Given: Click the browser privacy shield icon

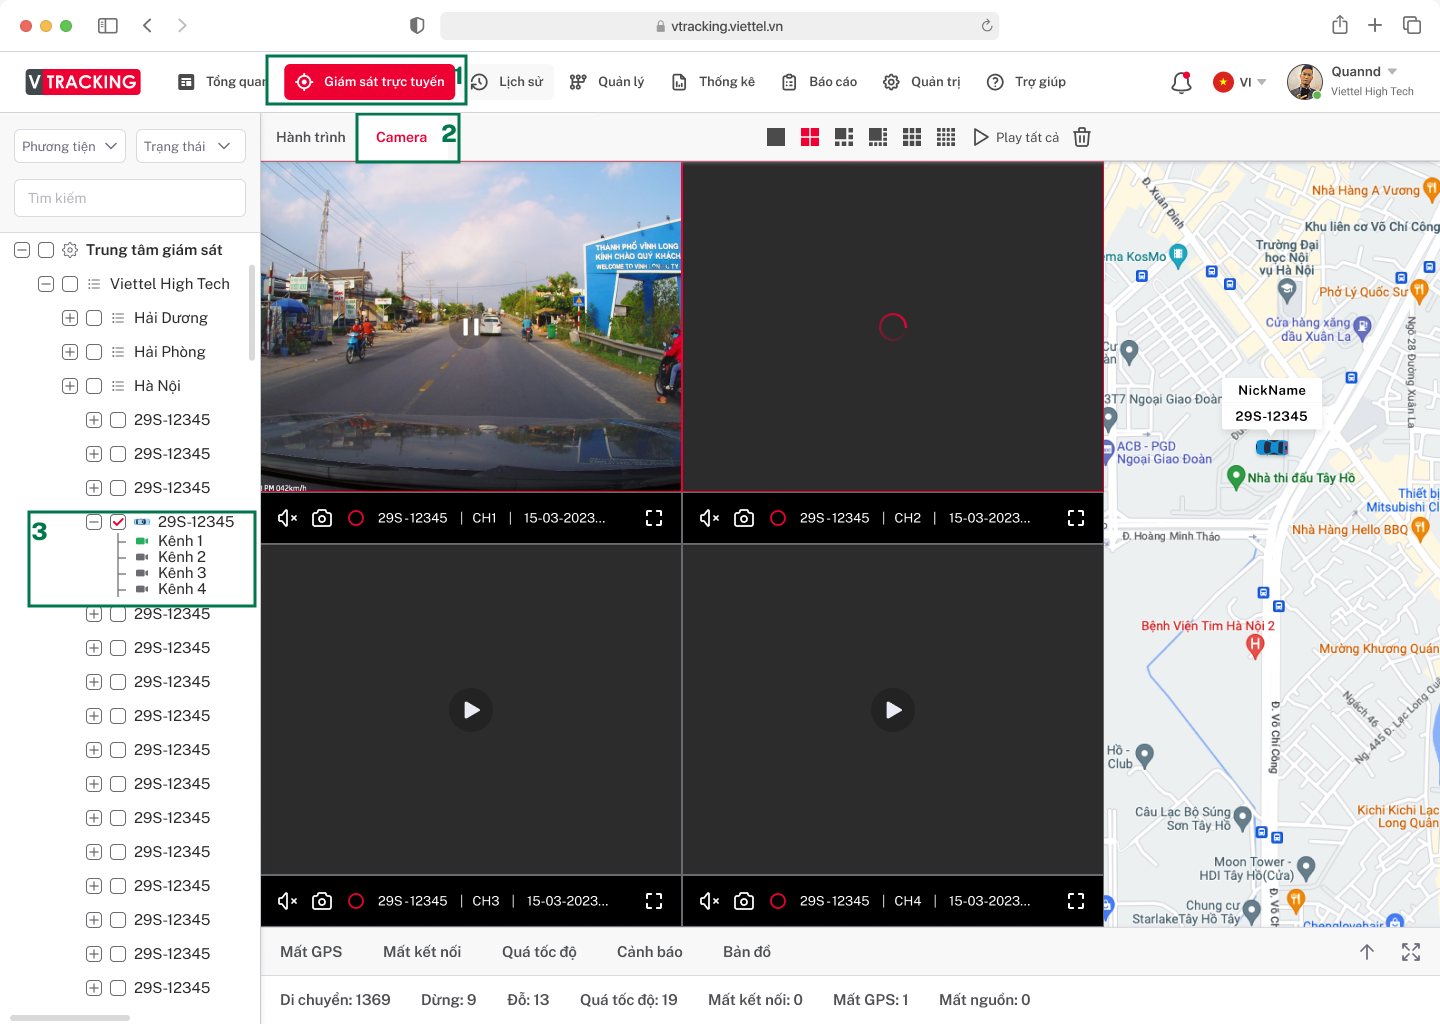Looking at the screenshot, I should [x=417, y=26].
